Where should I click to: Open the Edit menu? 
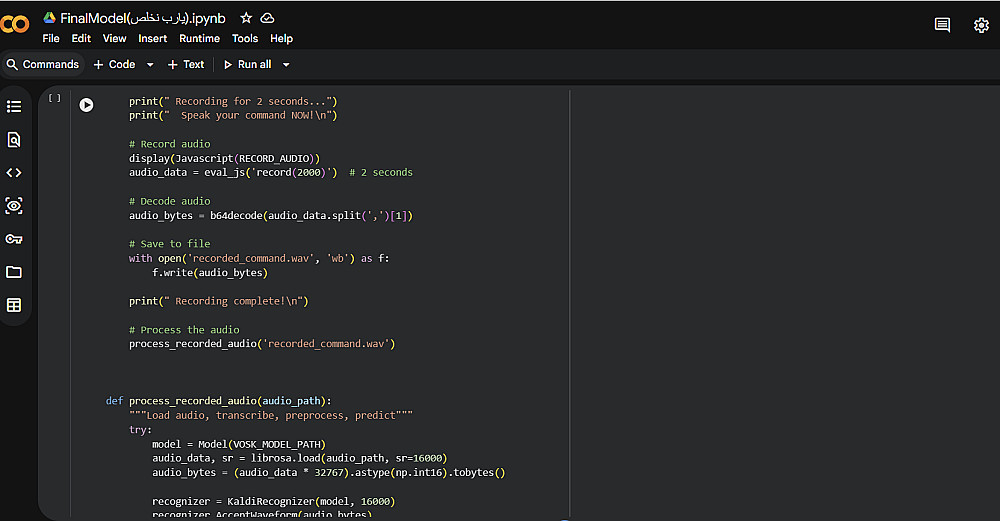point(81,38)
